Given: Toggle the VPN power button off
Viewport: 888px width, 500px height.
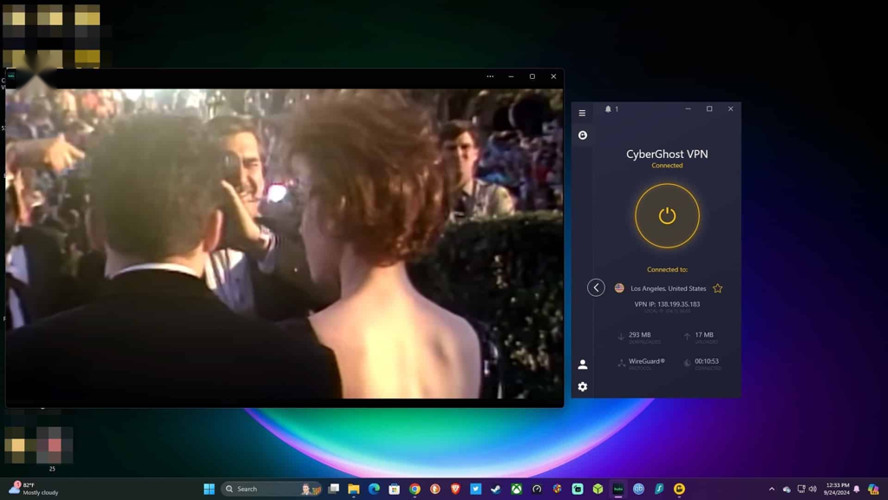Looking at the screenshot, I should [x=667, y=216].
